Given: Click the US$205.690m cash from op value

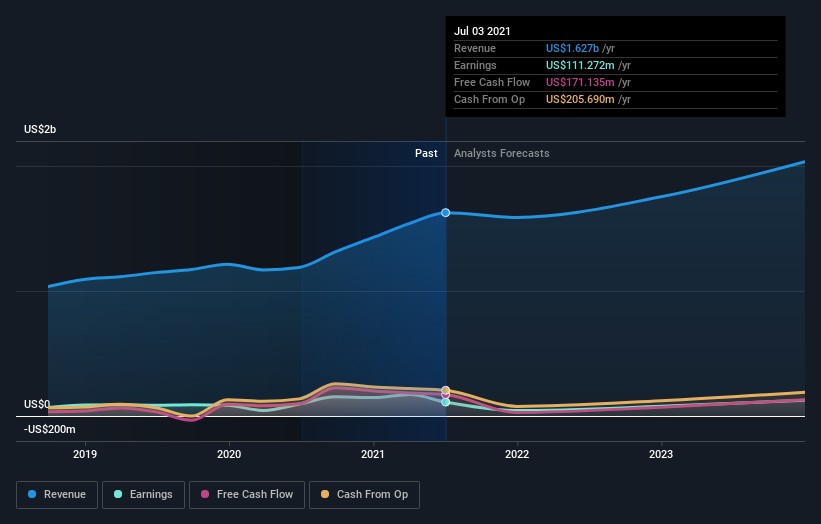Looking at the screenshot, I should tap(580, 99).
